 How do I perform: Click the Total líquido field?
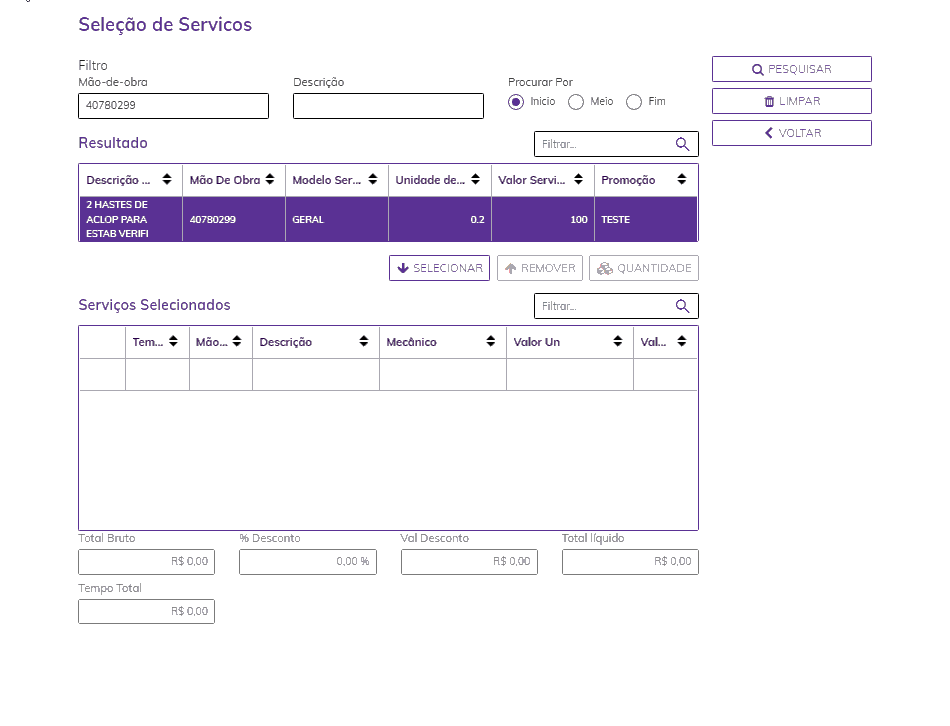click(630, 562)
